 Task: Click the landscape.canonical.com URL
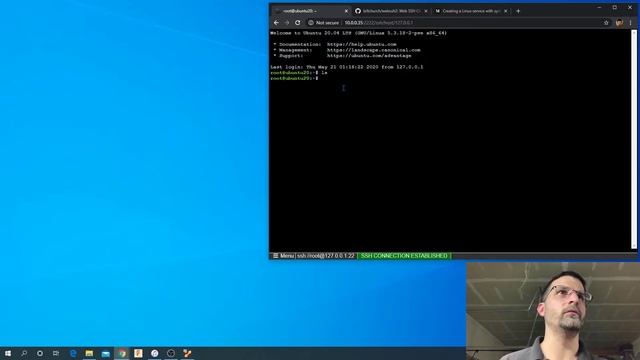[373, 50]
